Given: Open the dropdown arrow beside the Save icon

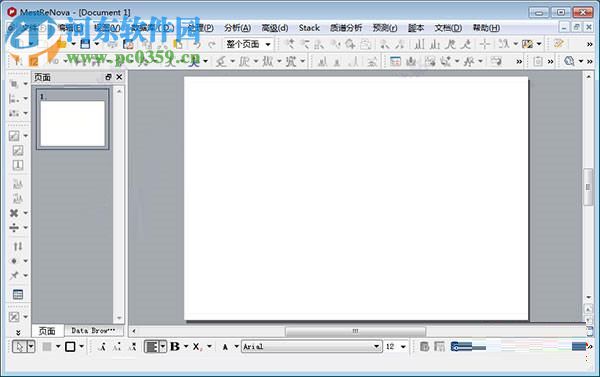Looking at the screenshot, I should tap(96, 44).
